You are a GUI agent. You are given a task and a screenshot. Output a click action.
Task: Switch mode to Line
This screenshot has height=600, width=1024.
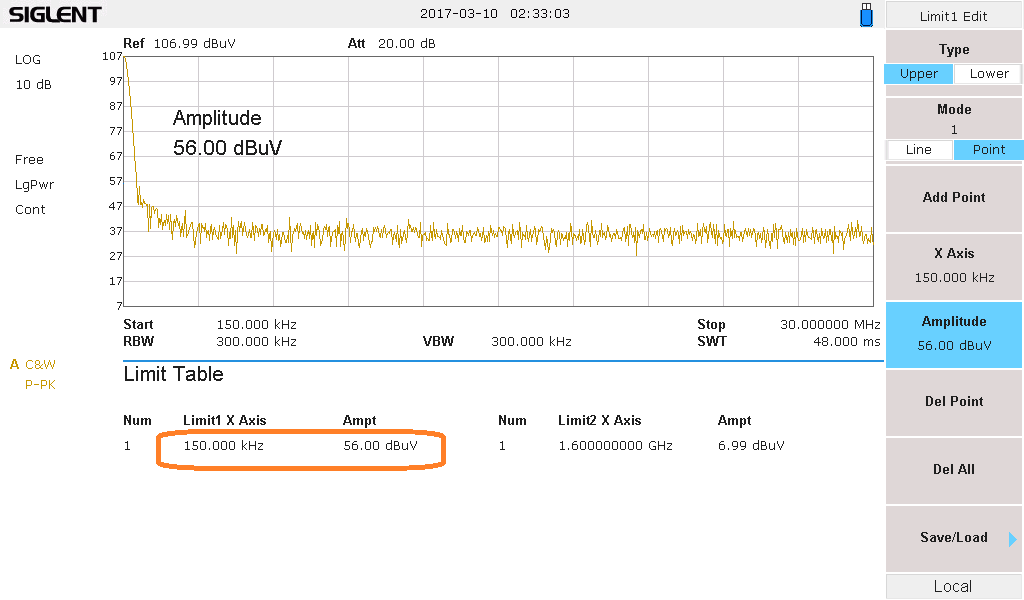pos(918,150)
